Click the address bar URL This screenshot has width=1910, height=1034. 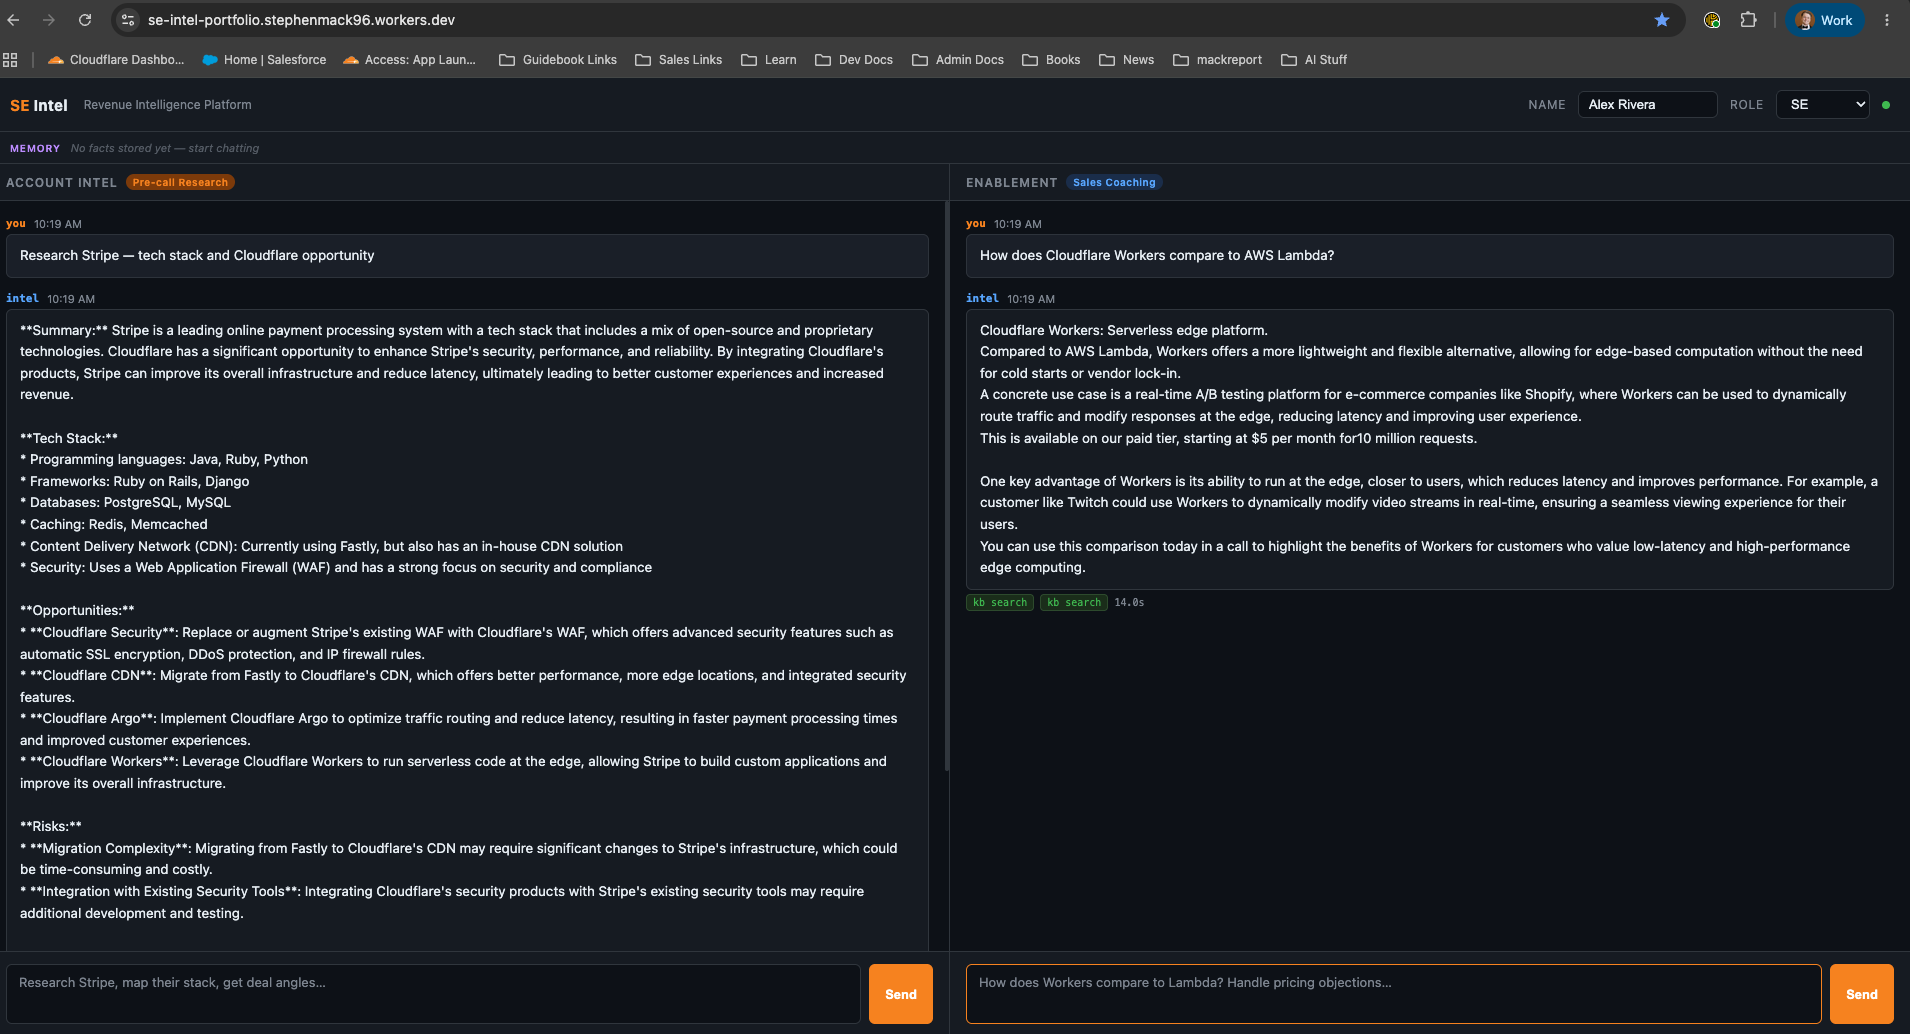[301, 20]
